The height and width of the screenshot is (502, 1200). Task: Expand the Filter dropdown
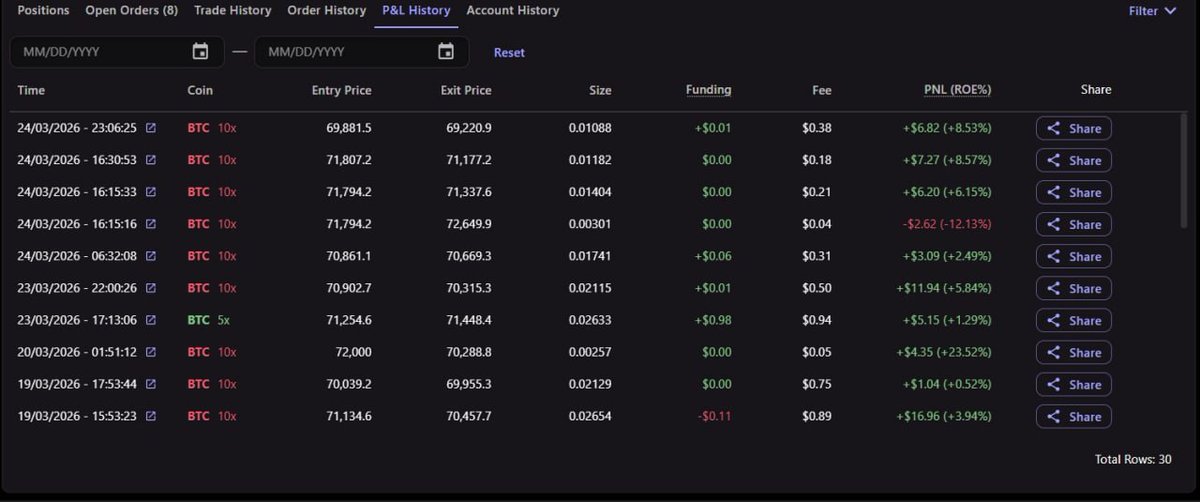coord(1152,11)
